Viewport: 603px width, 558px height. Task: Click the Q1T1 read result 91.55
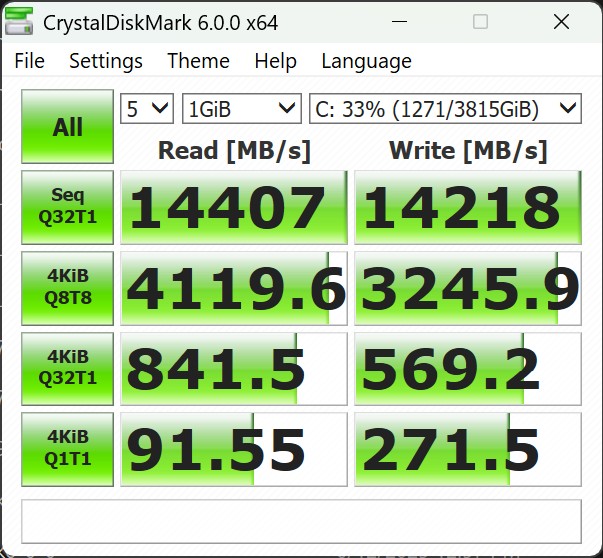[x=234, y=449]
